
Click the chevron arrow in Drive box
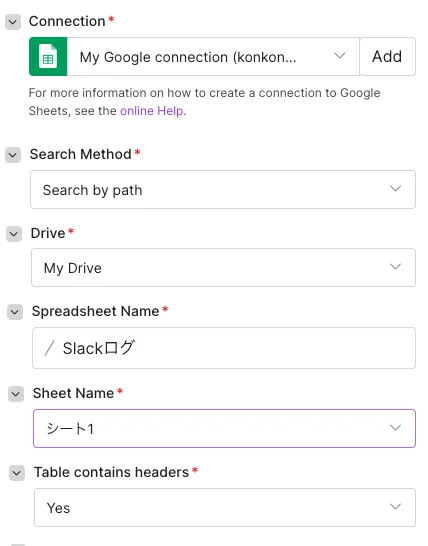(396, 267)
